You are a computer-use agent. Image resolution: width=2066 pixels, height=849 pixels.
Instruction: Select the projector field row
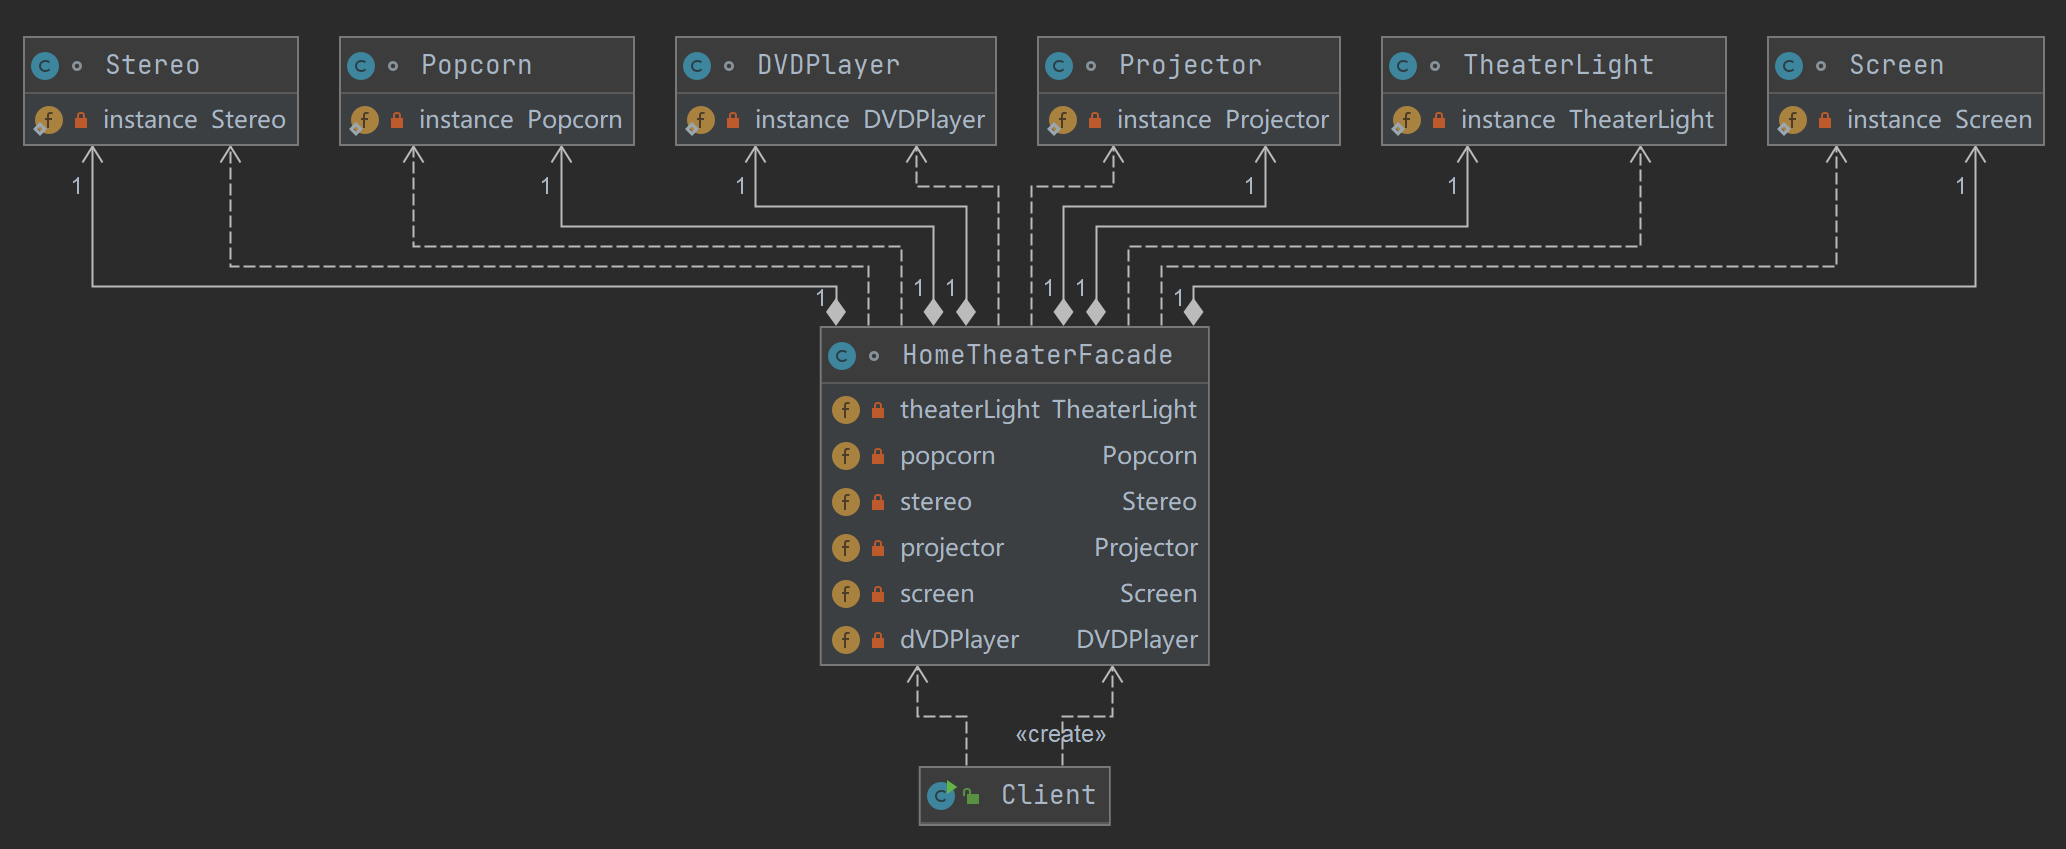point(1014,548)
